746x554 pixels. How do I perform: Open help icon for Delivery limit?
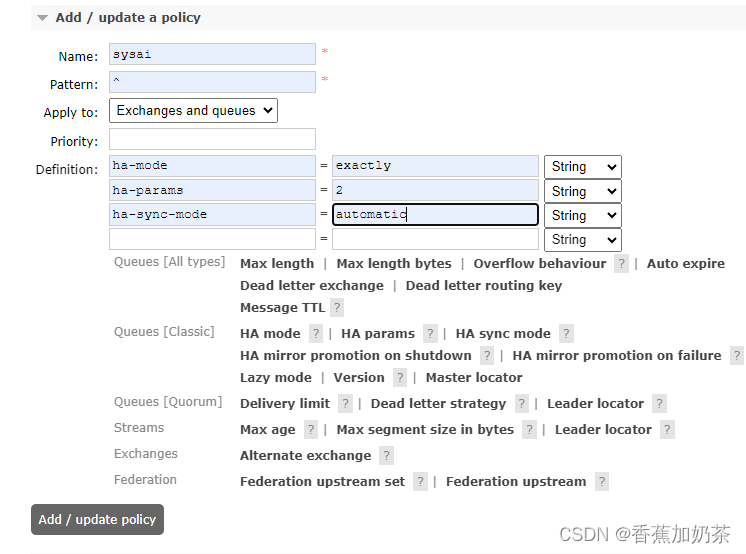click(x=345, y=404)
